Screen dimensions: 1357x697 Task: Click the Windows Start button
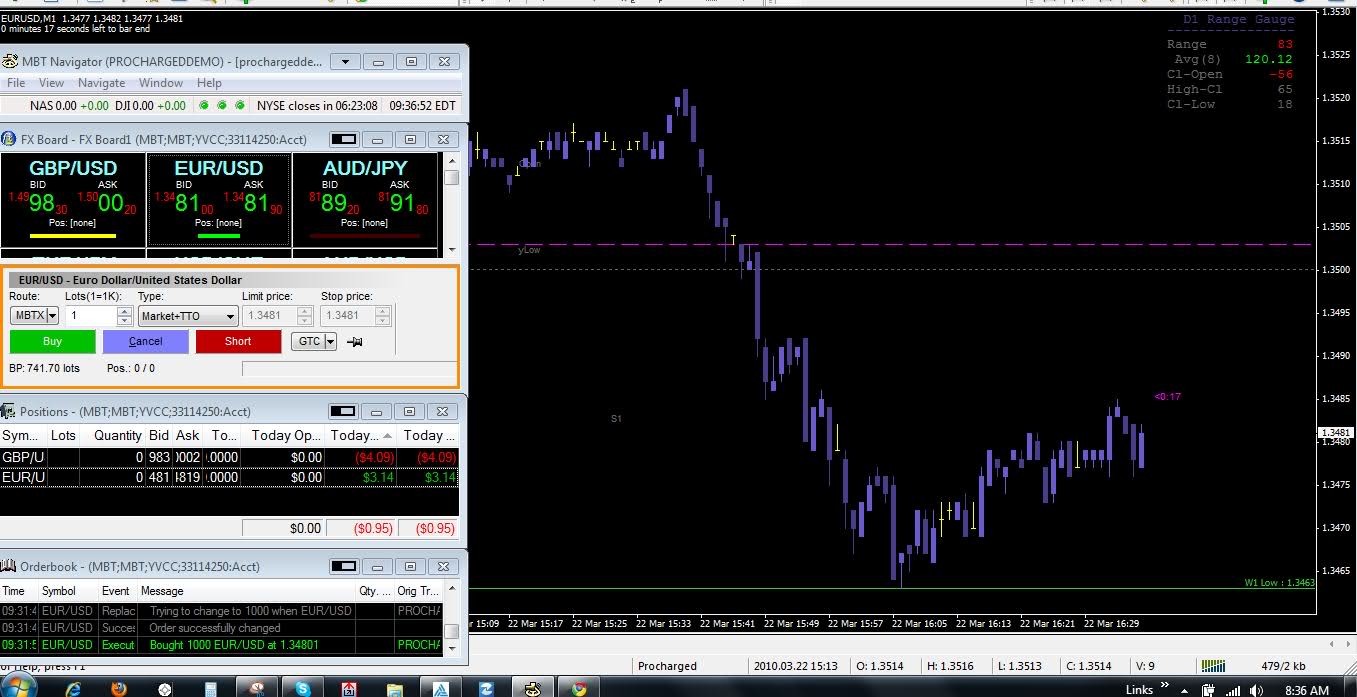18,687
